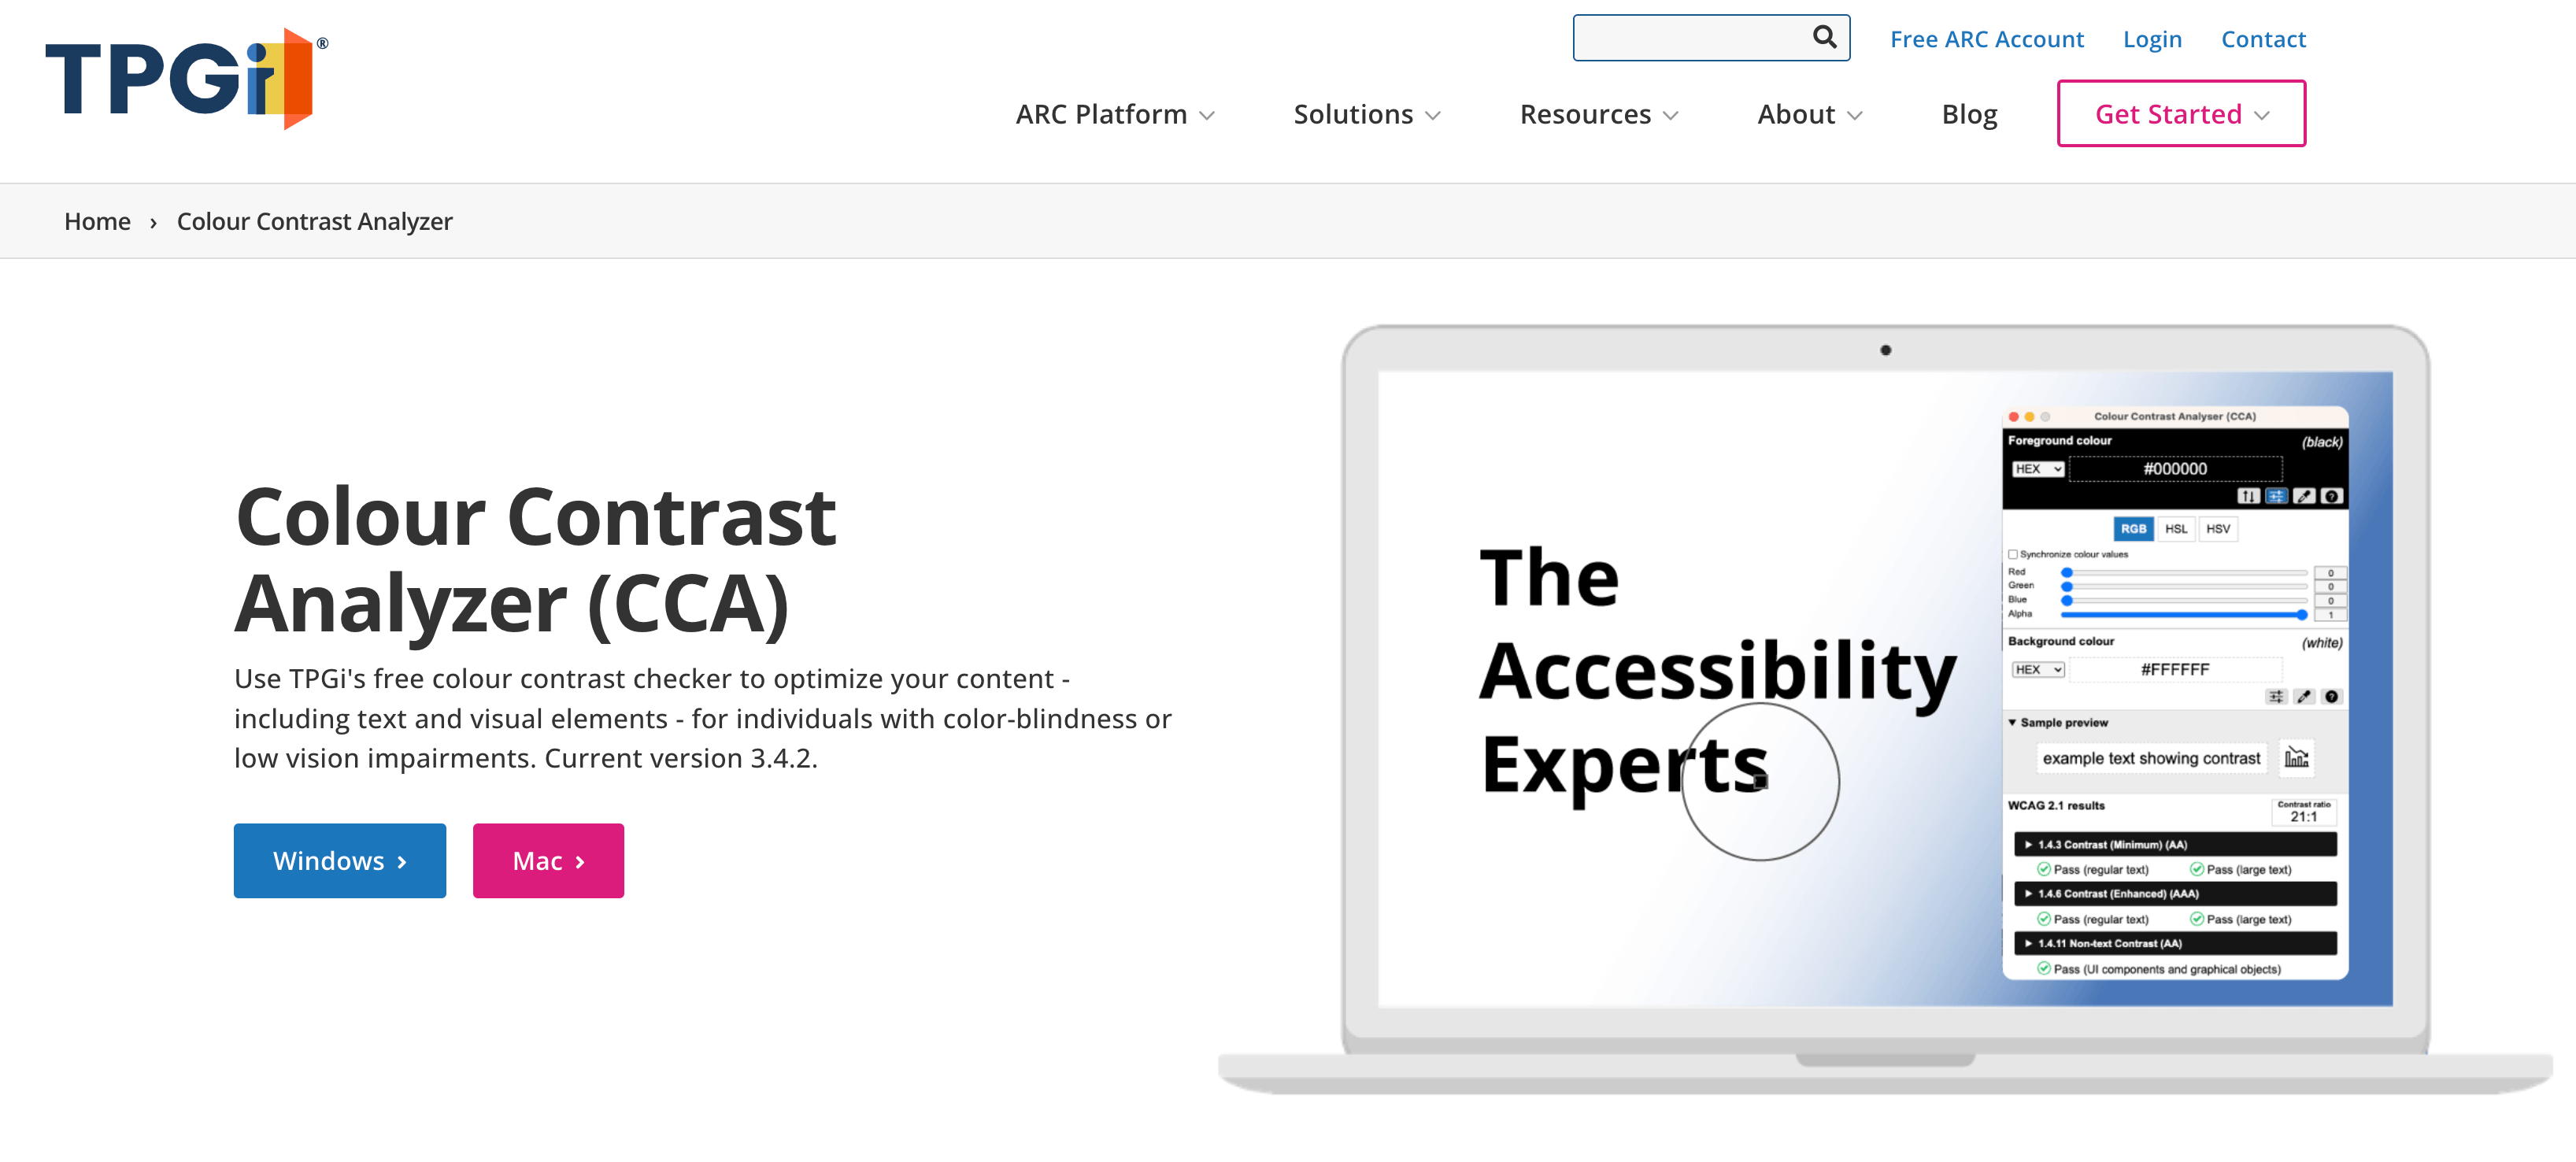Focus the site search input field

tap(1711, 38)
